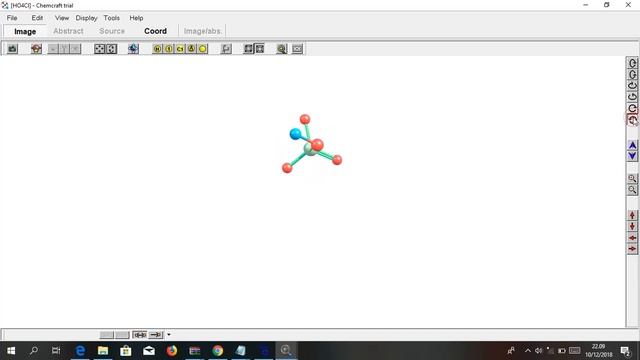
Task: Open the Edit menu
Action: [x=37, y=18]
